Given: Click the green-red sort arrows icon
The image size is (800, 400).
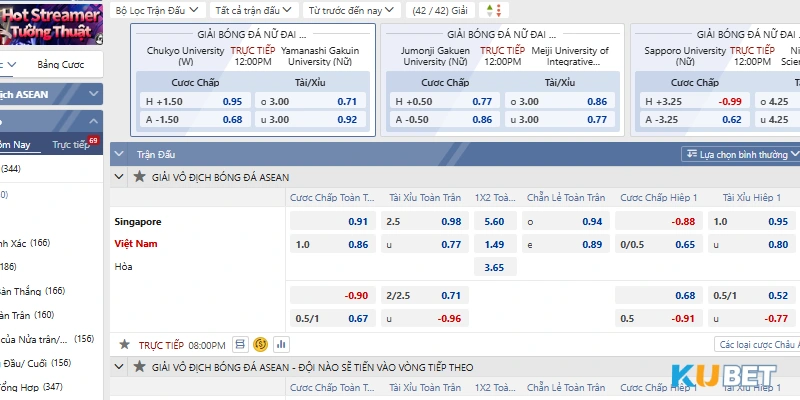Looking at the screenshot, I should pos(494,10).
